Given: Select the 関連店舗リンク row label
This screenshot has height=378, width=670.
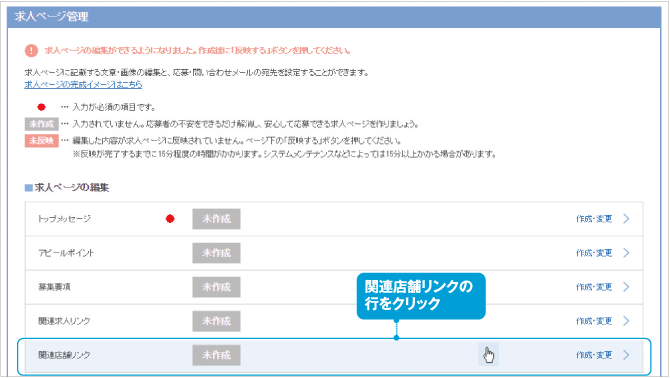Looking at the screenshot, I should tap(64, 355).
